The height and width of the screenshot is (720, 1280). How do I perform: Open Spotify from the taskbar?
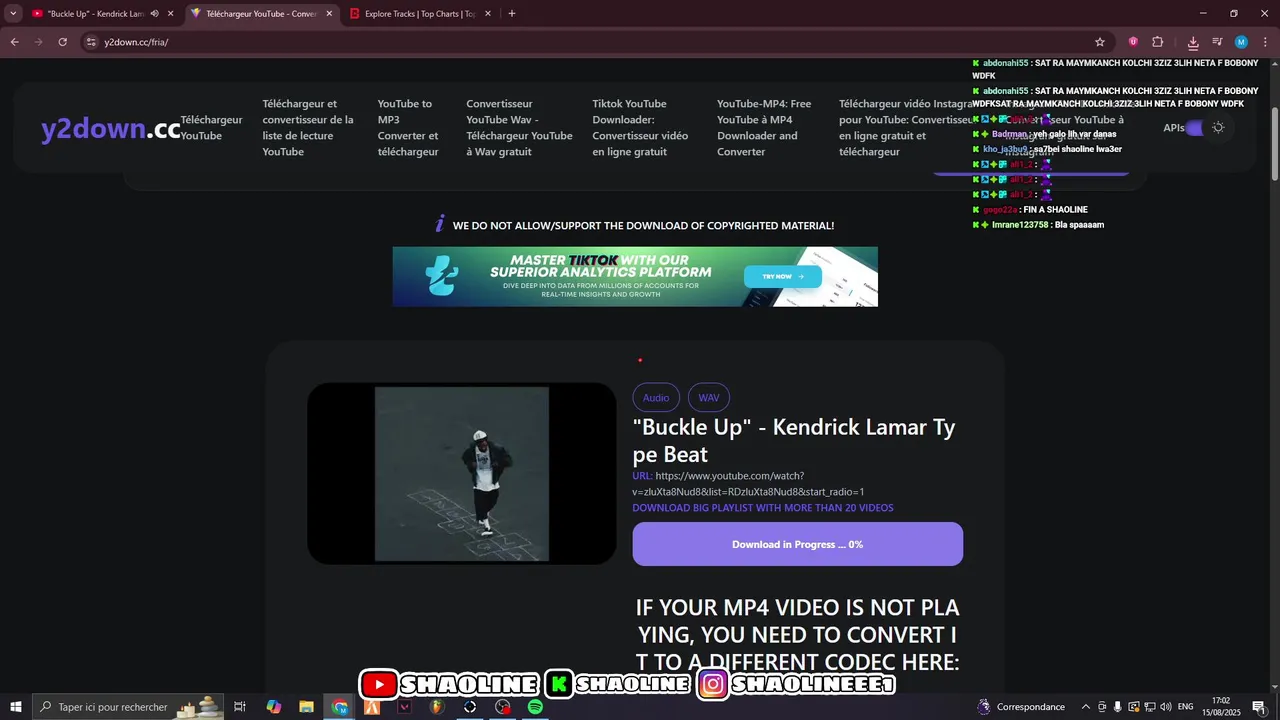point(535,707)
